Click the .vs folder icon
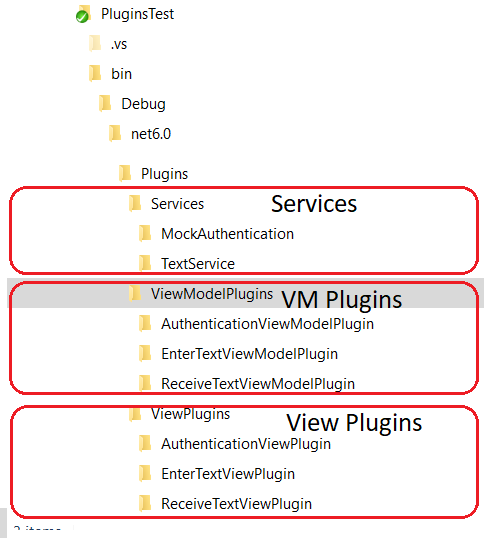The image size is (484, 547). (95, 44)
